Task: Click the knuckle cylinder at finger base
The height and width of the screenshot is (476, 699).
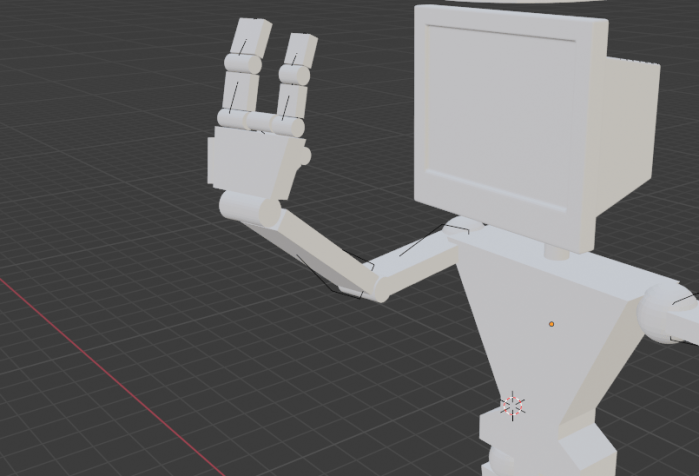Action: pyautogui.click(x=262, y=123)
